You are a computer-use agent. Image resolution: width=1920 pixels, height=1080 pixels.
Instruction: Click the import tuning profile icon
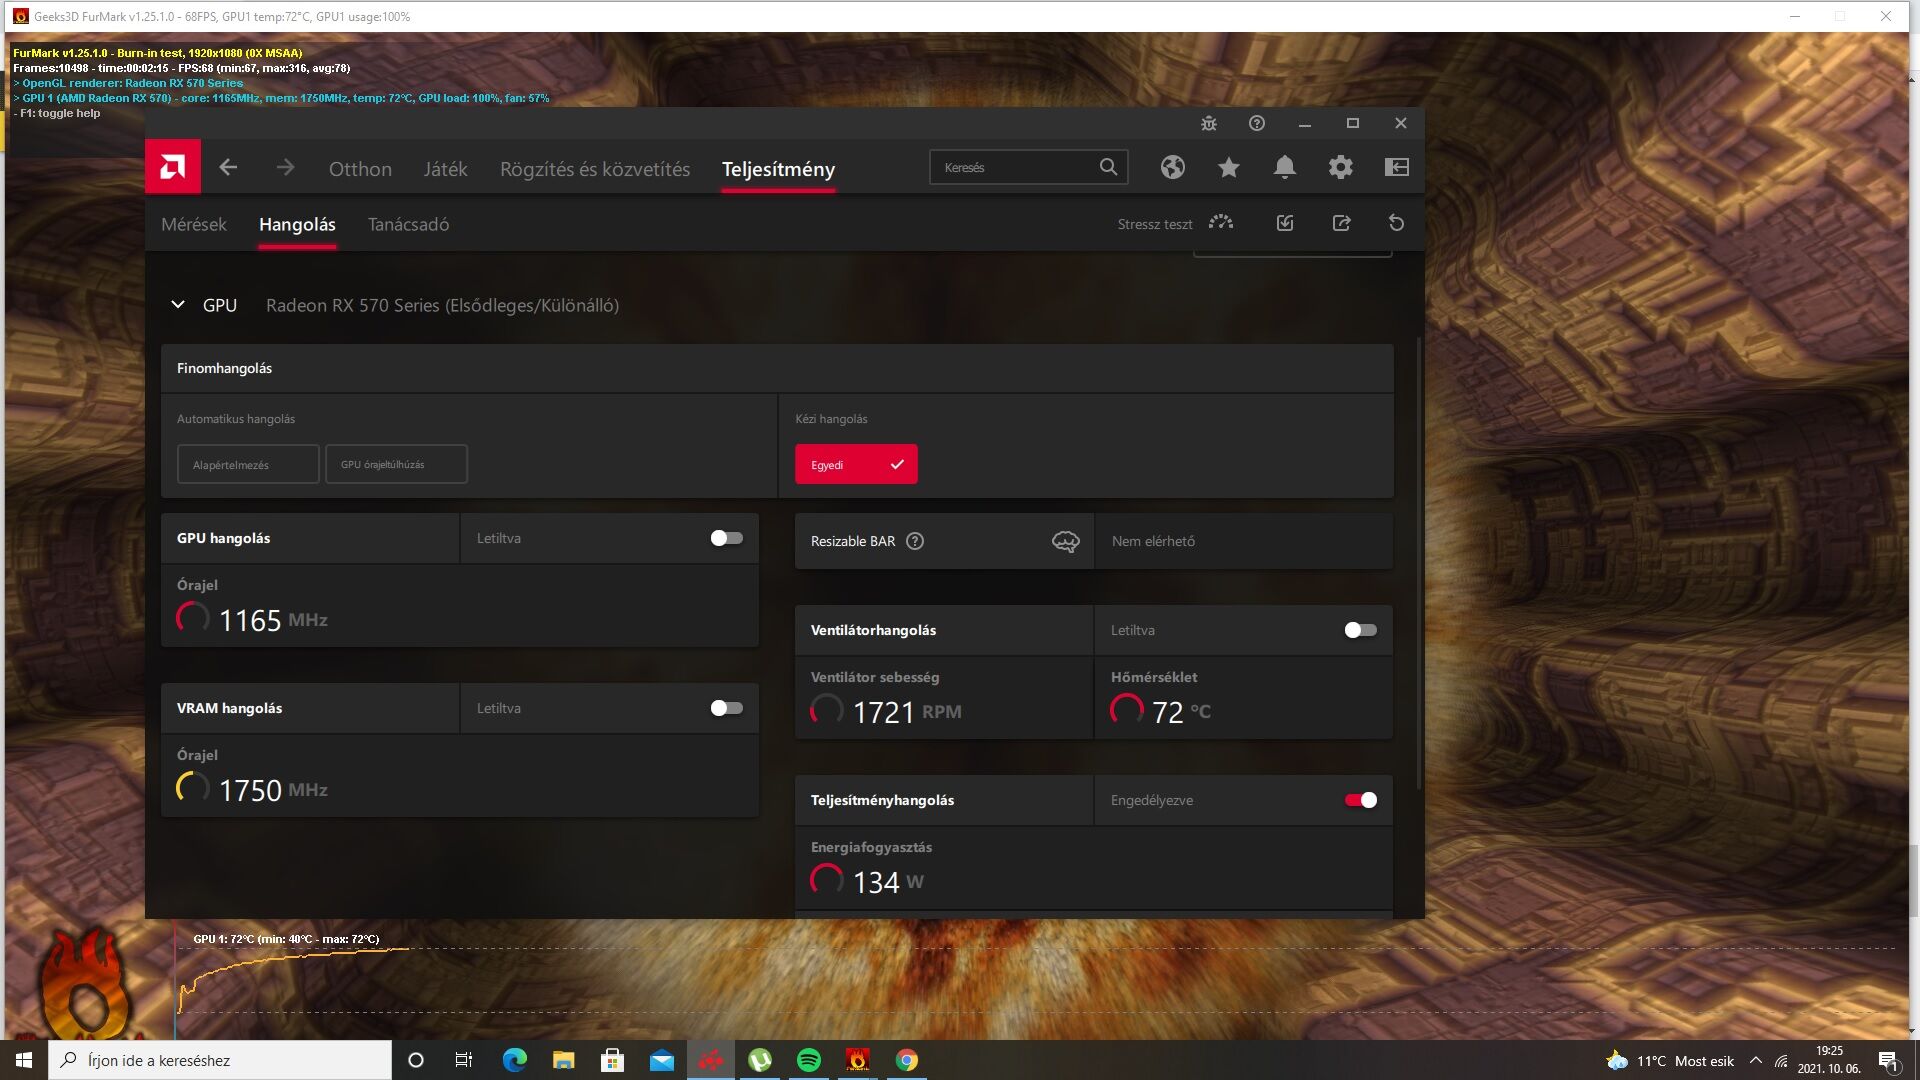(x=1285, y=223)
